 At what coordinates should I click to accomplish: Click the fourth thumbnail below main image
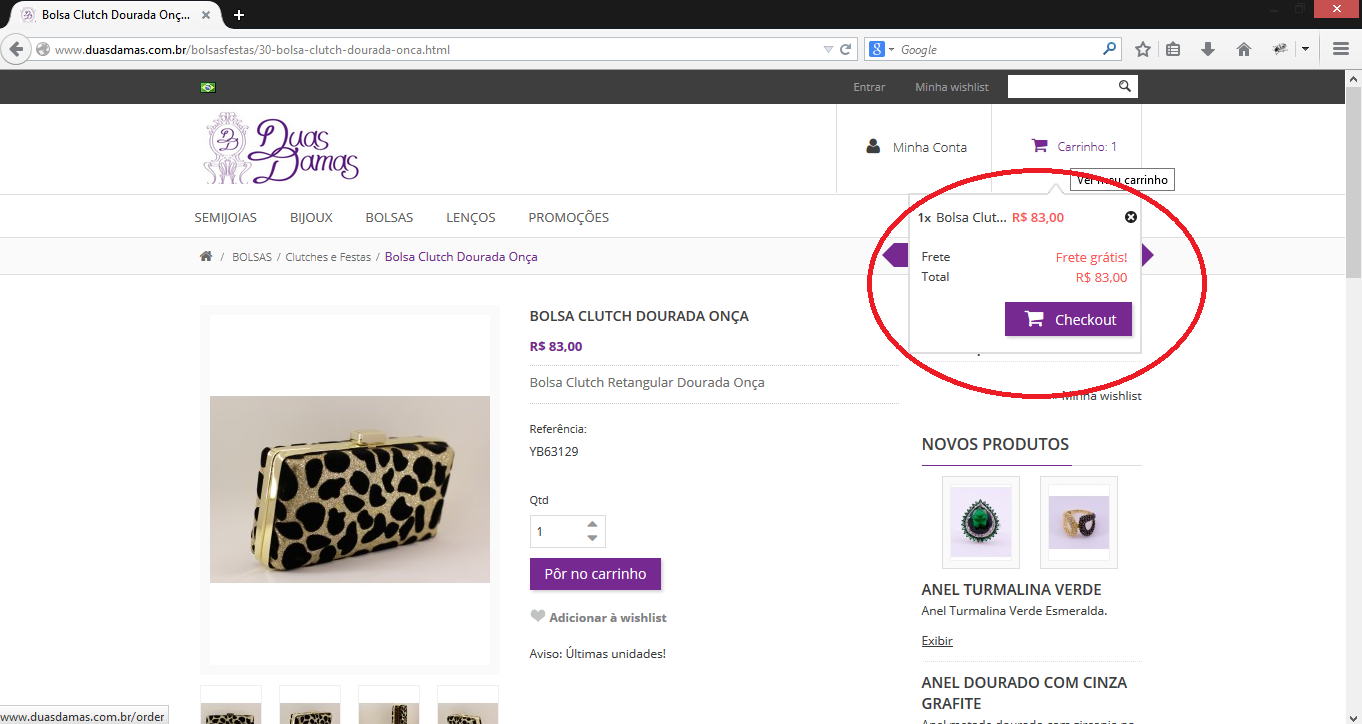(468, 705)
